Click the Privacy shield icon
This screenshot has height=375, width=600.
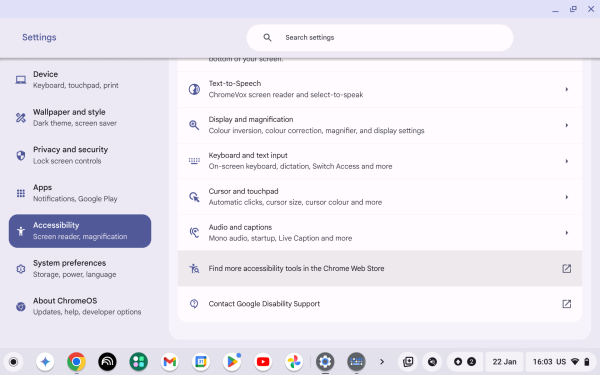(x=21, y=155)
